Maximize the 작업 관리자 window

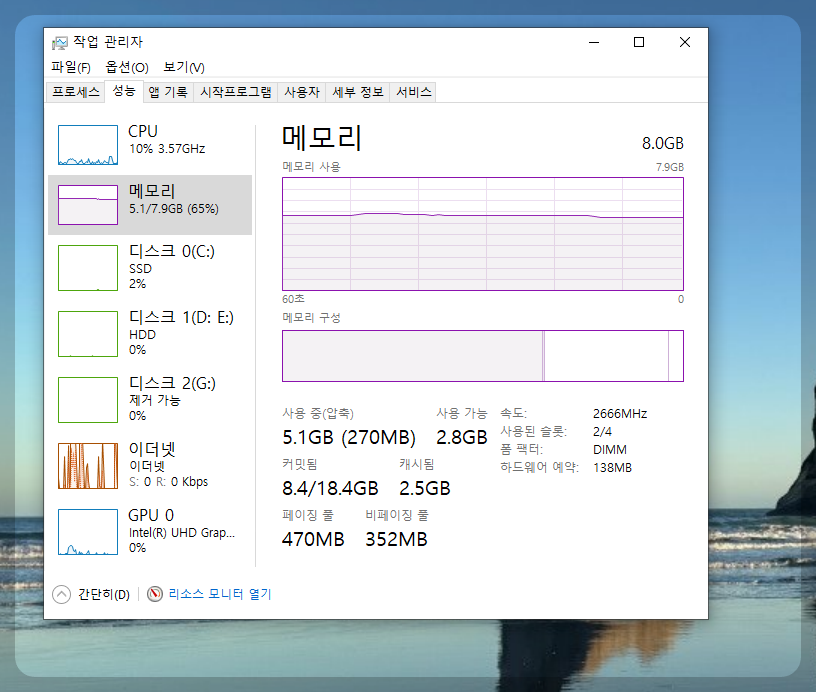pyautogui.click(x=639, y=42)
